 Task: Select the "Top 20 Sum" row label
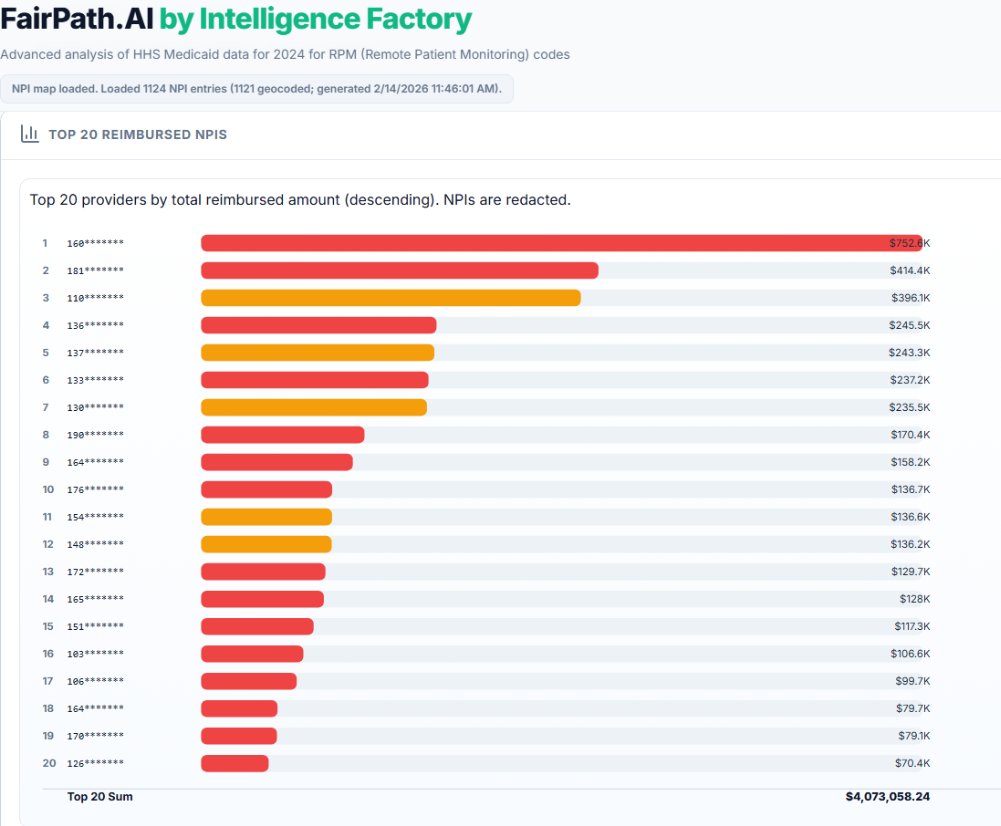99,797
